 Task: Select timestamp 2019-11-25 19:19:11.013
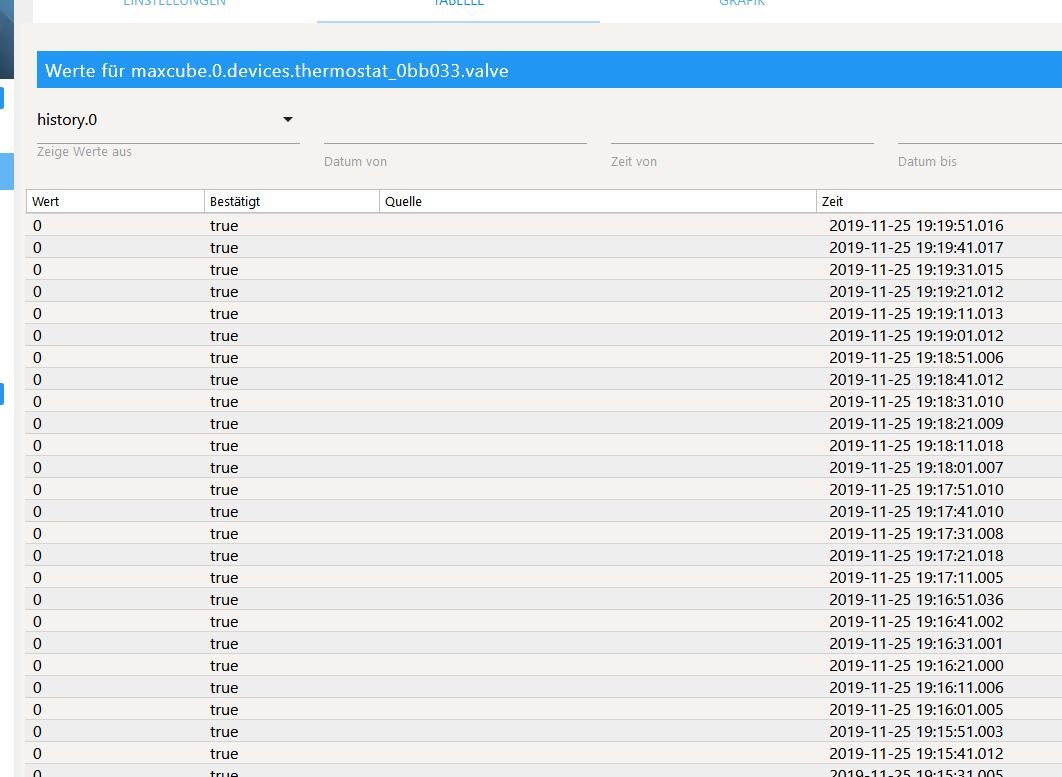pos(916,314)
